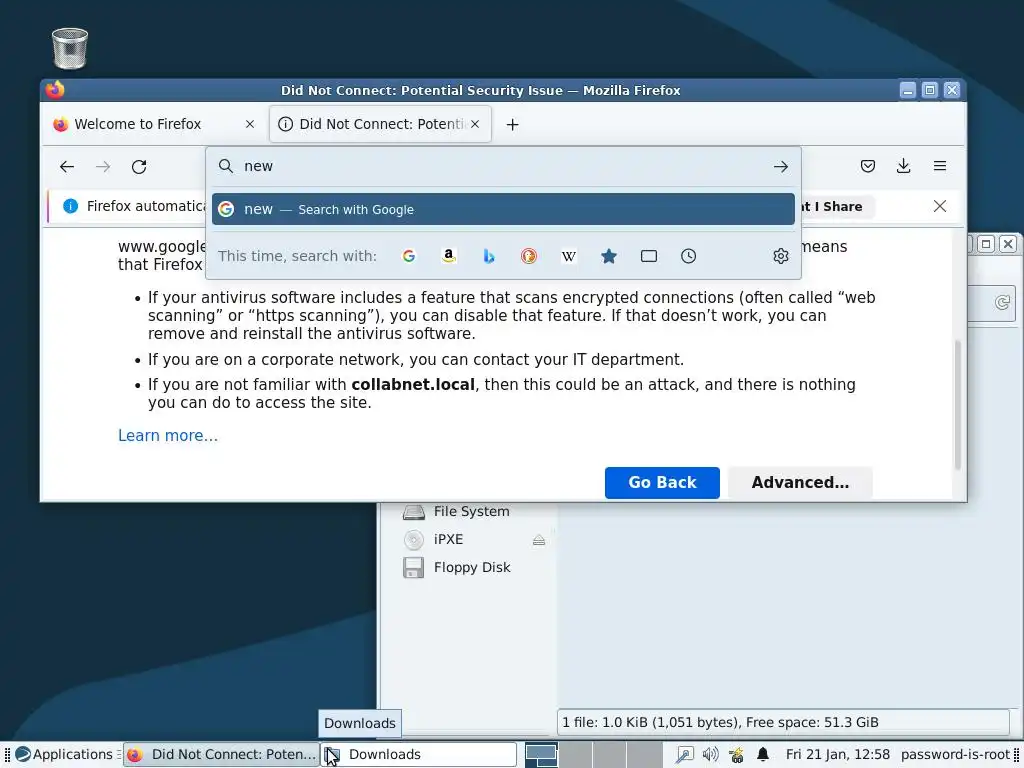This screenshot has width=1024, height=768.
Task: Eject the iPXE device
Action: (539, 539)
